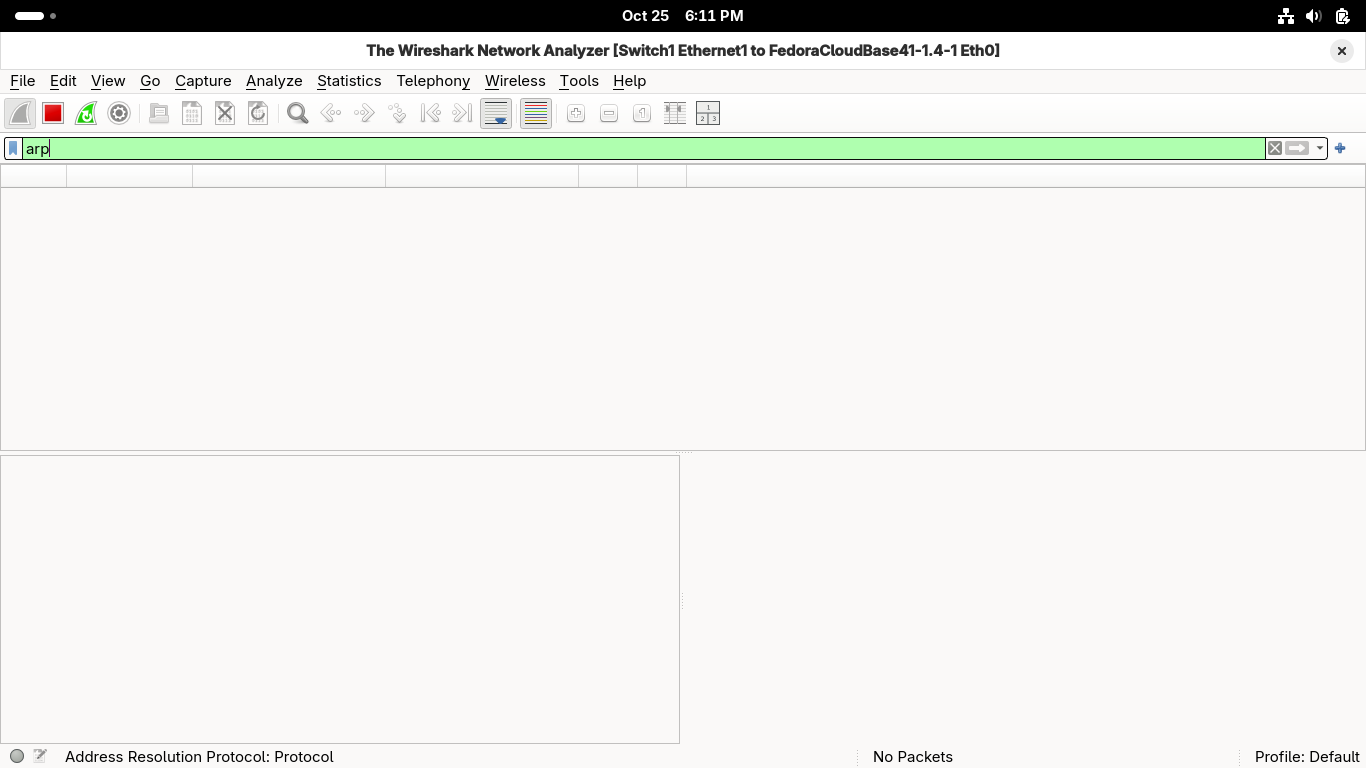
Task: Restart the current capture
Action: [x=86, y=114]
